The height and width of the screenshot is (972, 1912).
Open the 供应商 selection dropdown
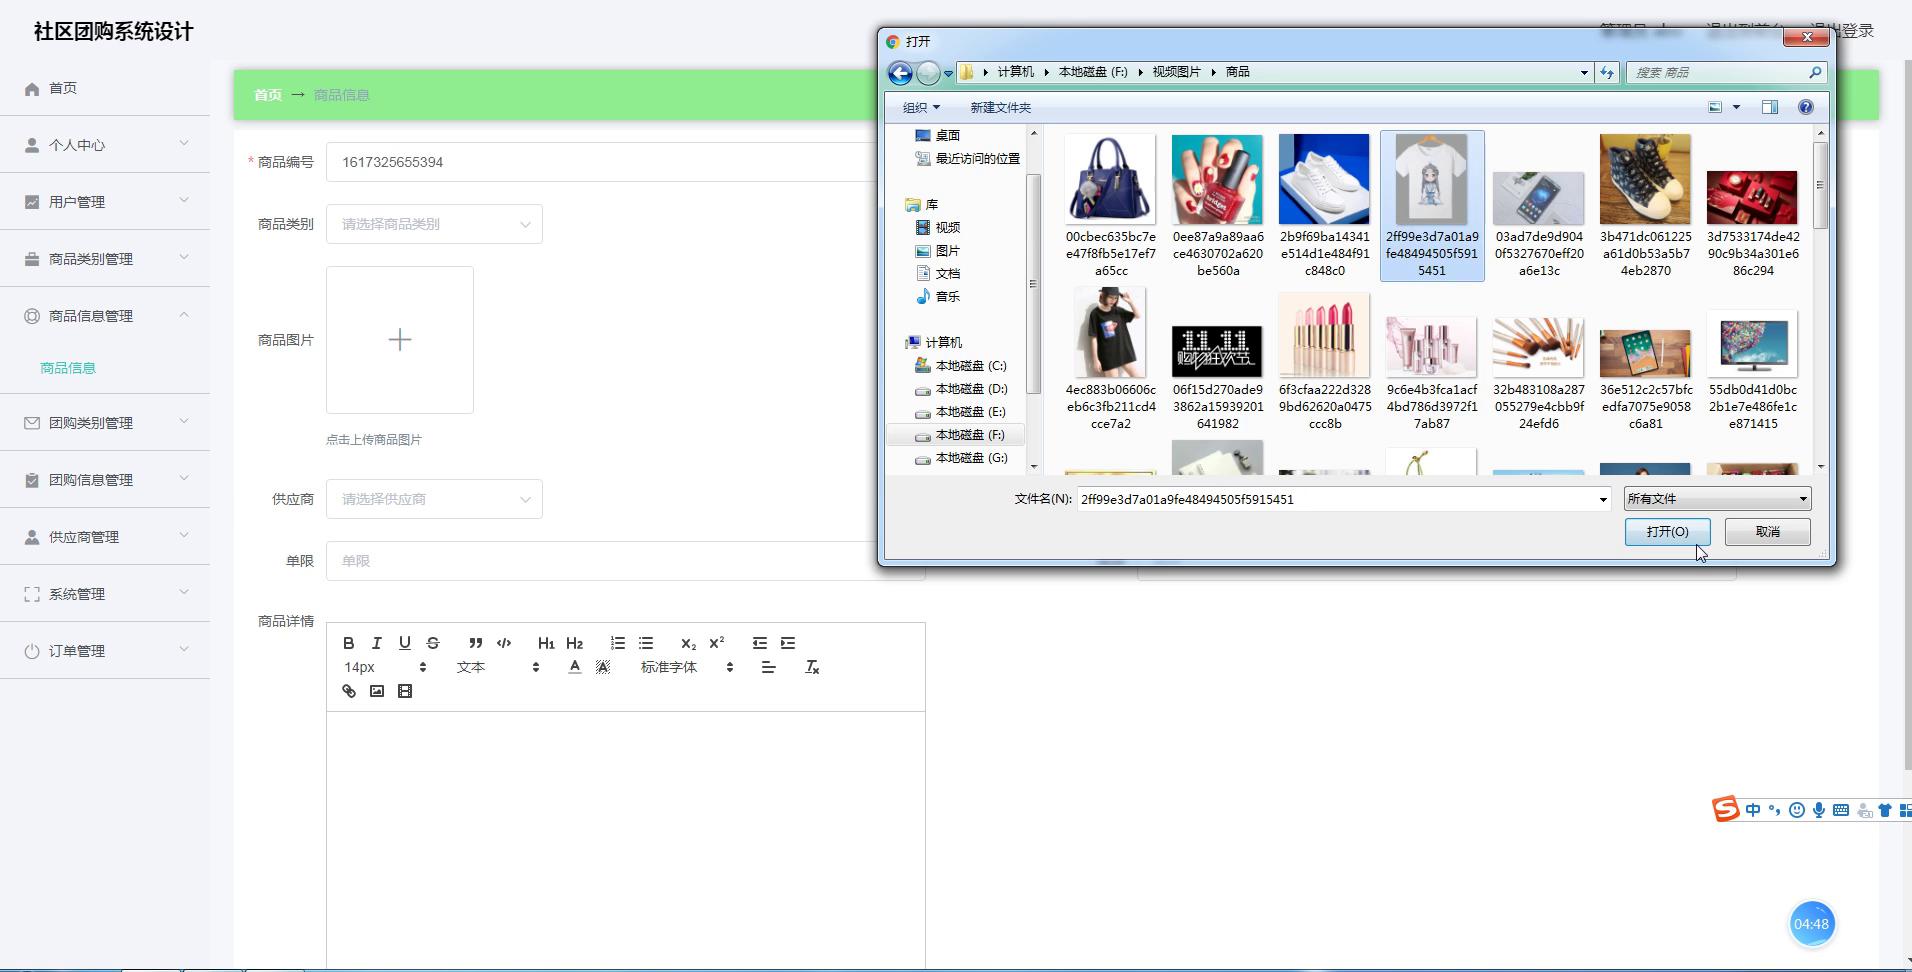pyautogui.click(x=434, y=499)
